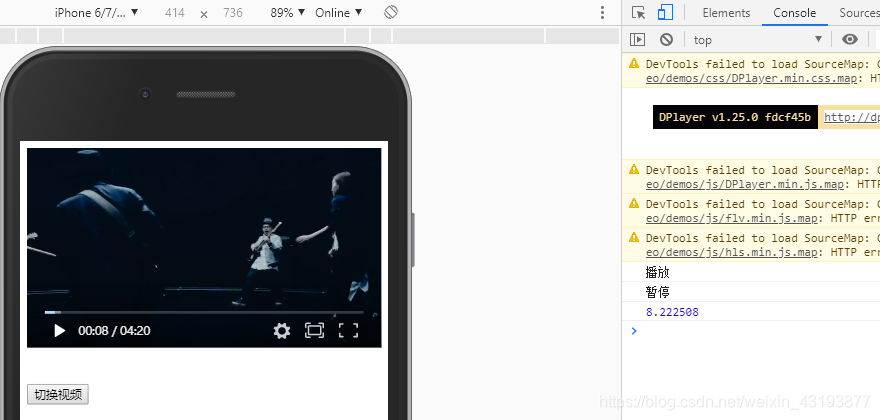Open the DPlayer.min.js.map link
The width and height of the screenshot is (880, 420).
point(745,184)
